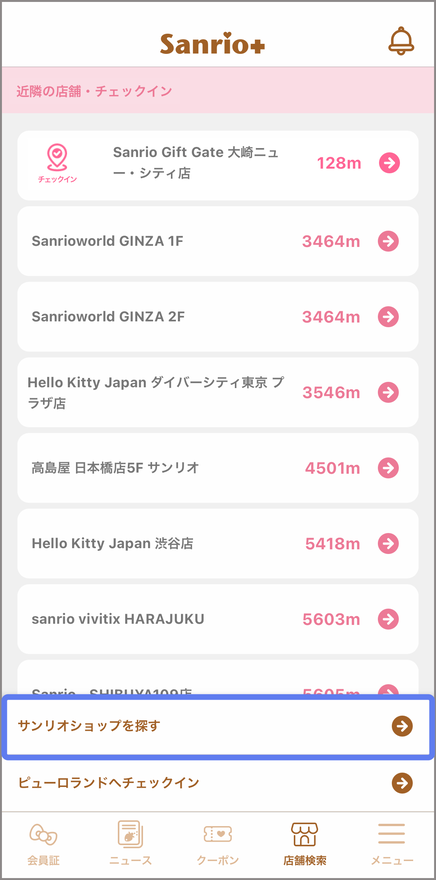Tap the arrow beside sanrio vivitix HARAJUKU
Image resolution: width=436 pixels, height=880 pixels.
388,619
